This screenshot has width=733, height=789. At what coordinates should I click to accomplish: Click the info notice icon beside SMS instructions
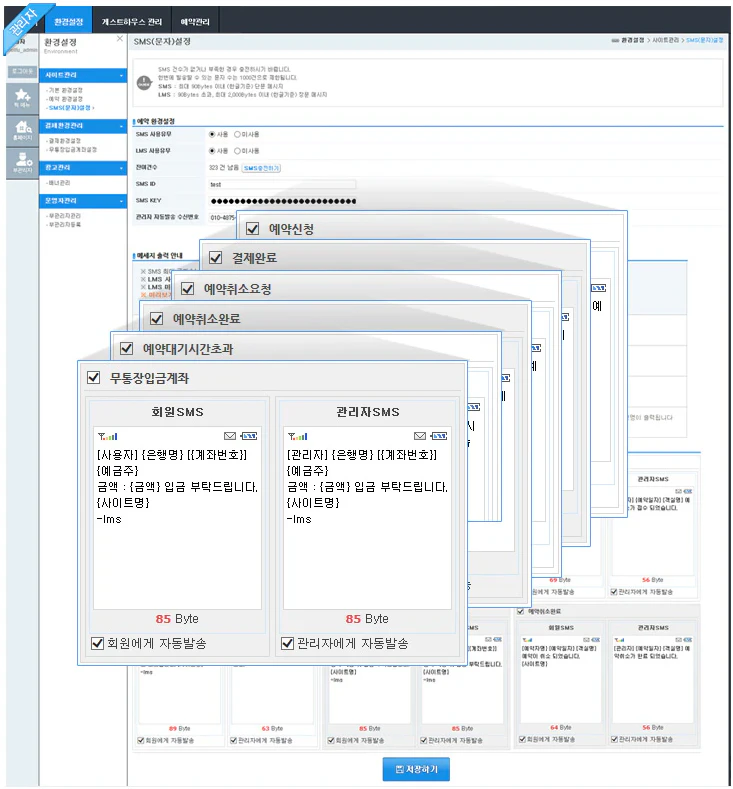pyautogui.click(x=144, y=83)
